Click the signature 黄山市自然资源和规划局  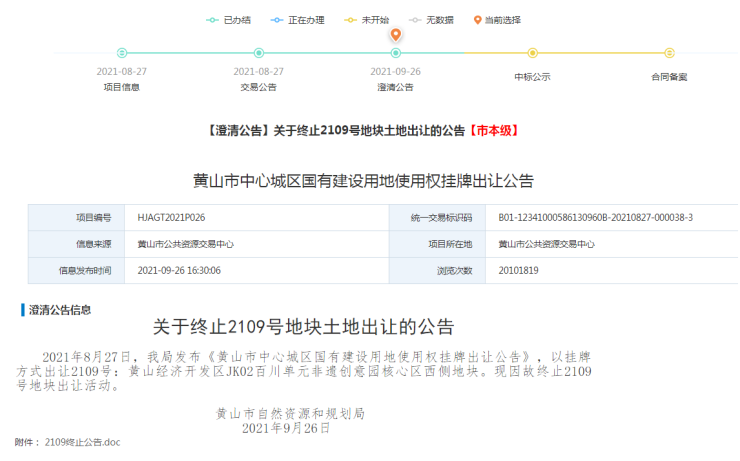click(x=290, y=414)
